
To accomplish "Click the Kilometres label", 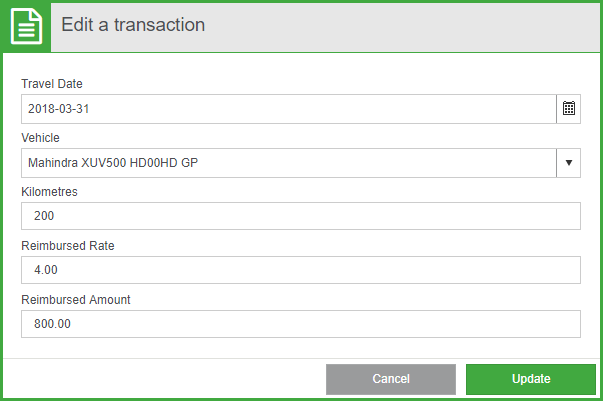I will pos(49,191).
